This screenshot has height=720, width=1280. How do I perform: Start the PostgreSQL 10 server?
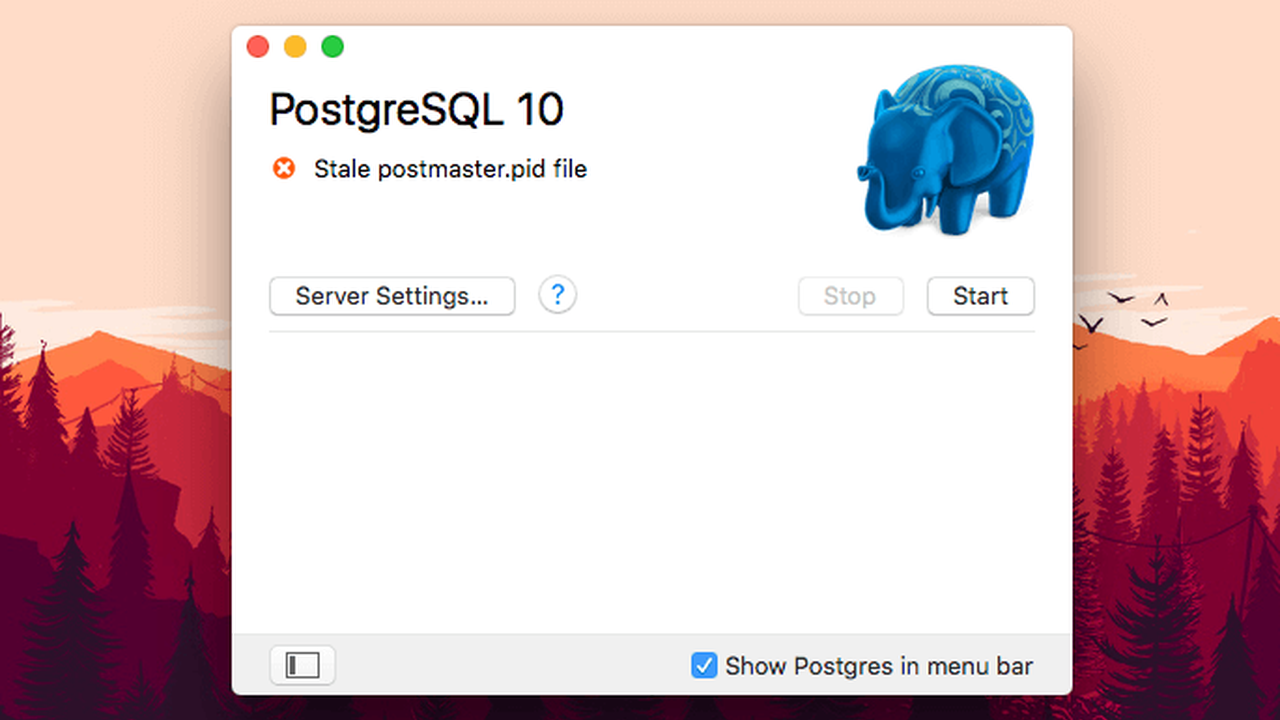980,296
